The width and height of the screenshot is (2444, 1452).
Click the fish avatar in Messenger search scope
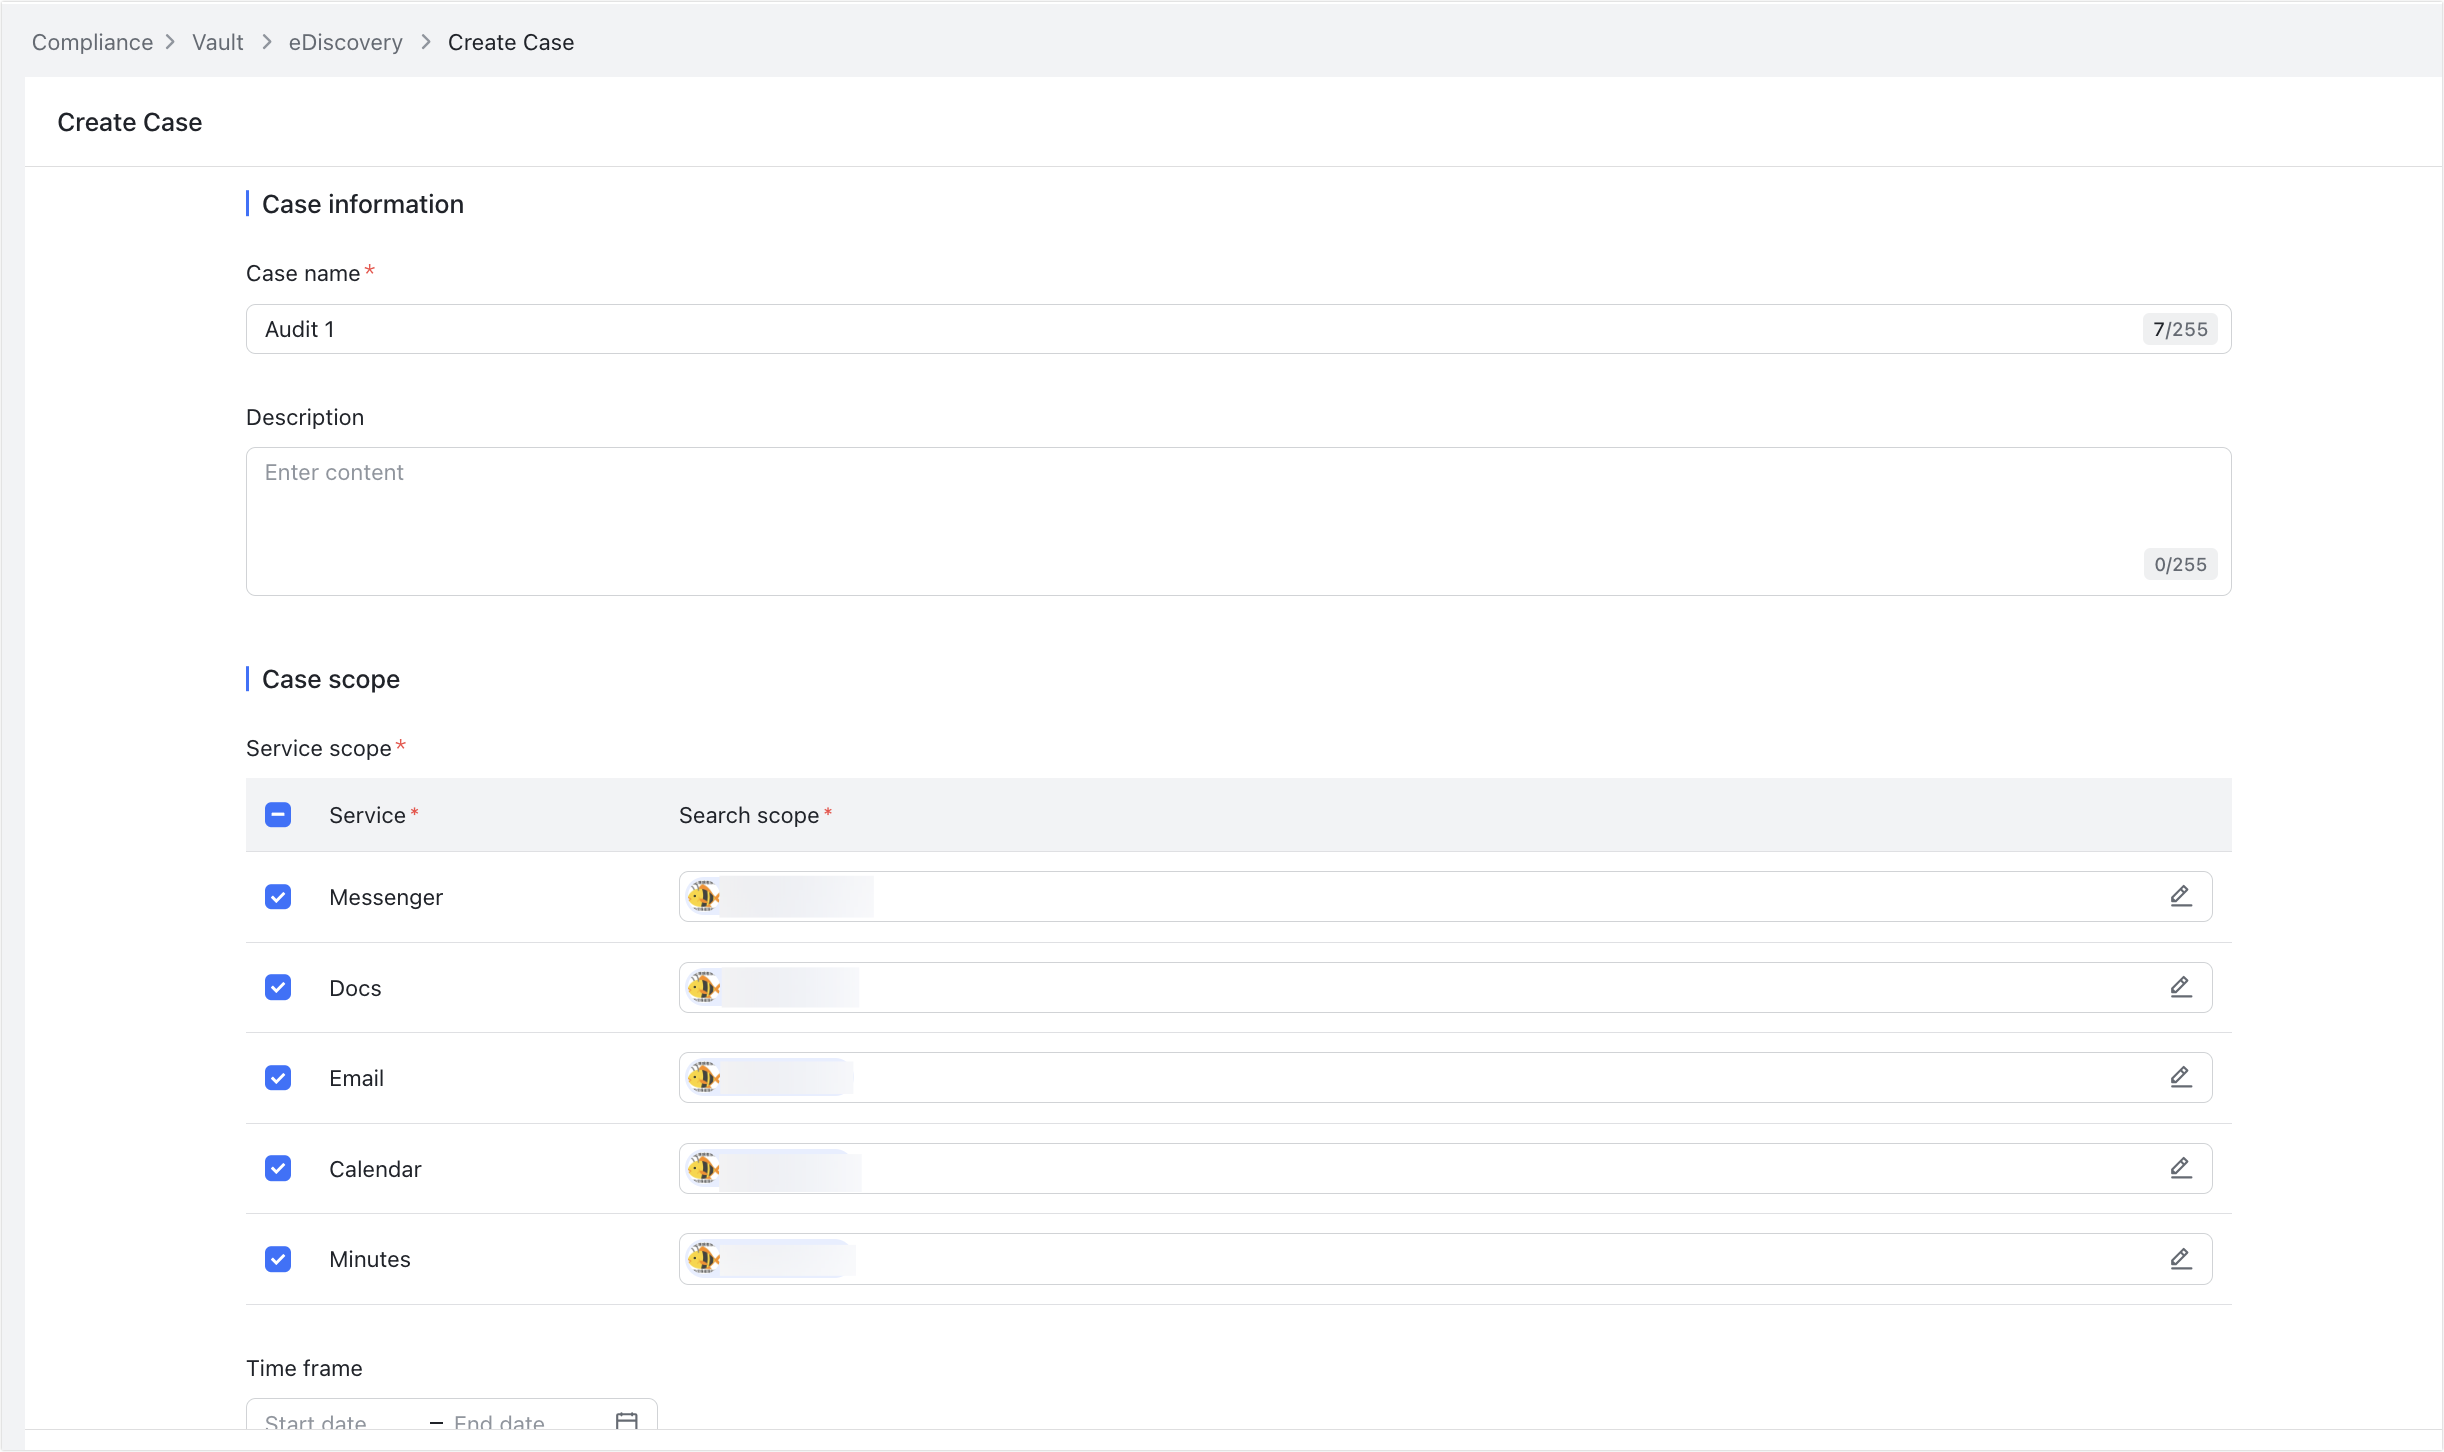704,896
